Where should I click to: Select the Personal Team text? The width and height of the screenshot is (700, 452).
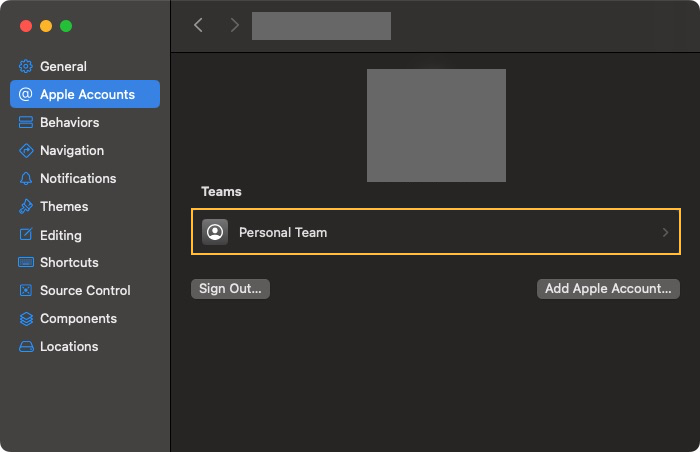pos(283,232)
